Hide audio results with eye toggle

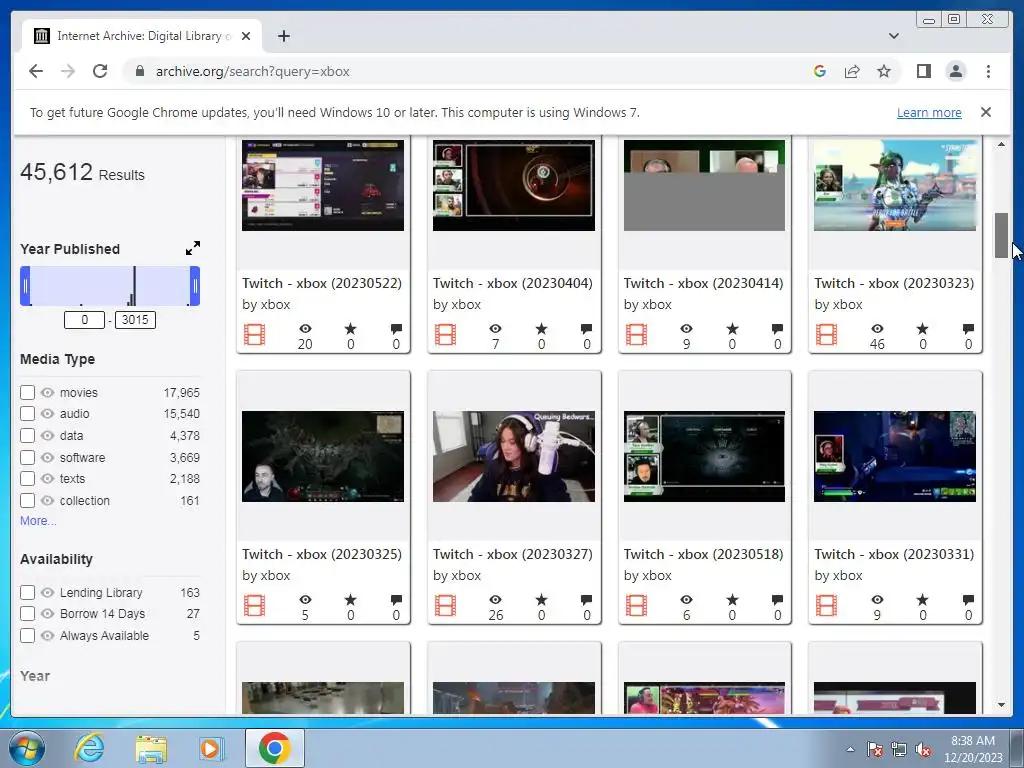(47, 413)
